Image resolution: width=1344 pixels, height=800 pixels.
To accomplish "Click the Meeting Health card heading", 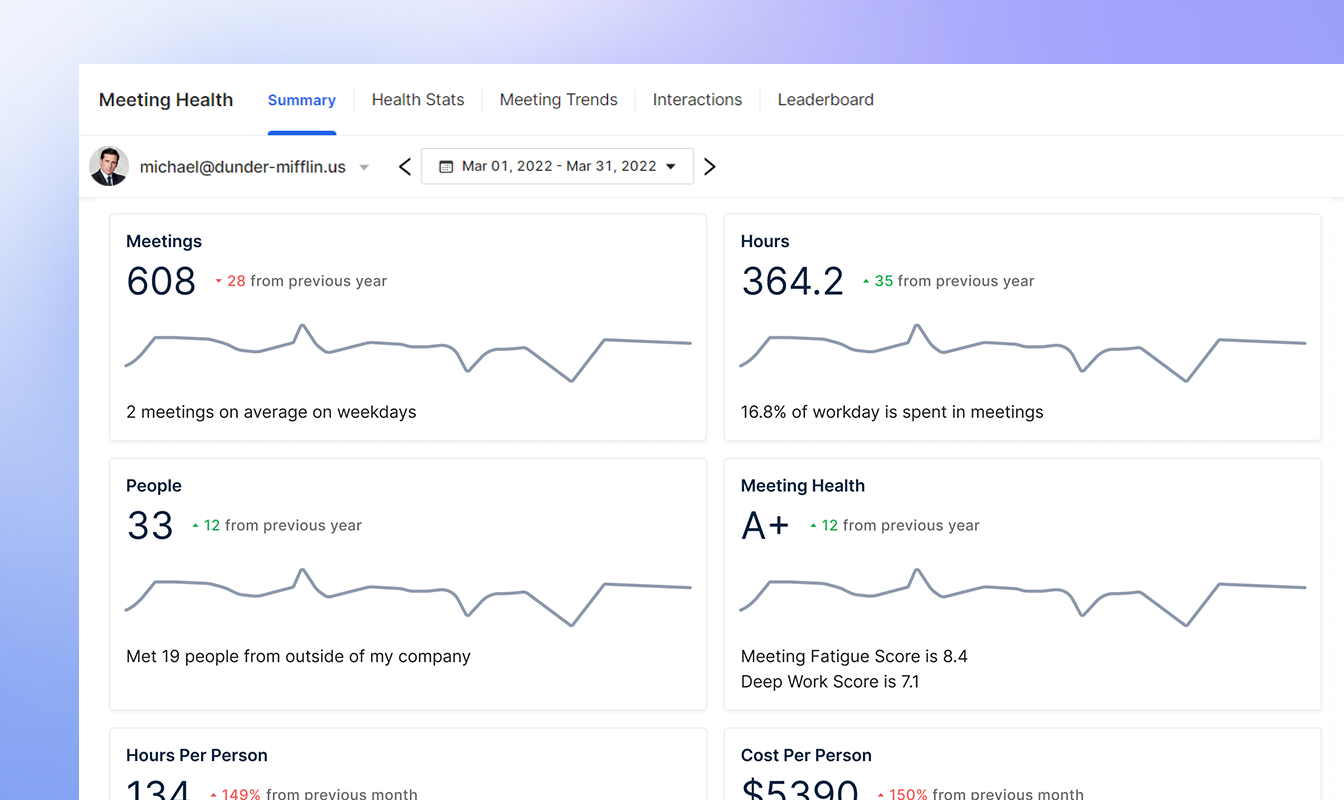I will (x=803, y=486).
